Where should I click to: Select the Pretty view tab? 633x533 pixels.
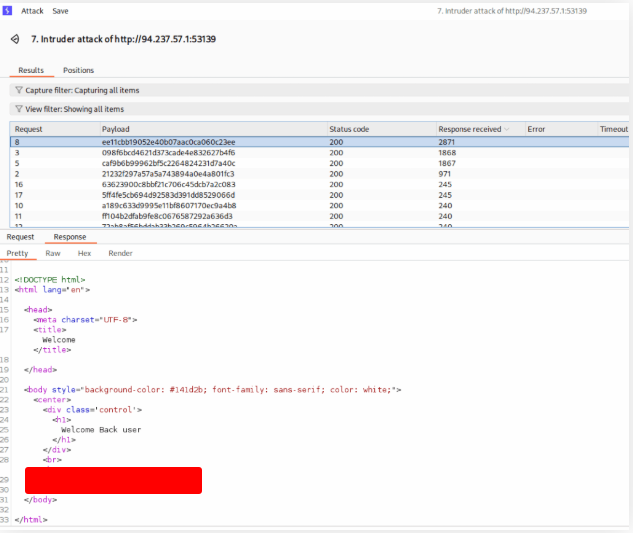[17, 254]
